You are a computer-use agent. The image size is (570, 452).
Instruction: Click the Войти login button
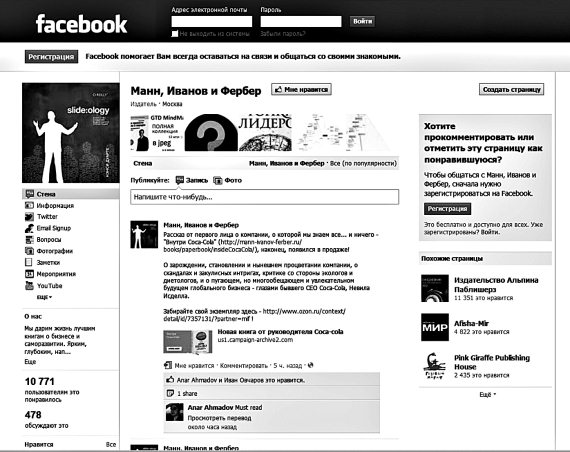[x=362, y=21]
